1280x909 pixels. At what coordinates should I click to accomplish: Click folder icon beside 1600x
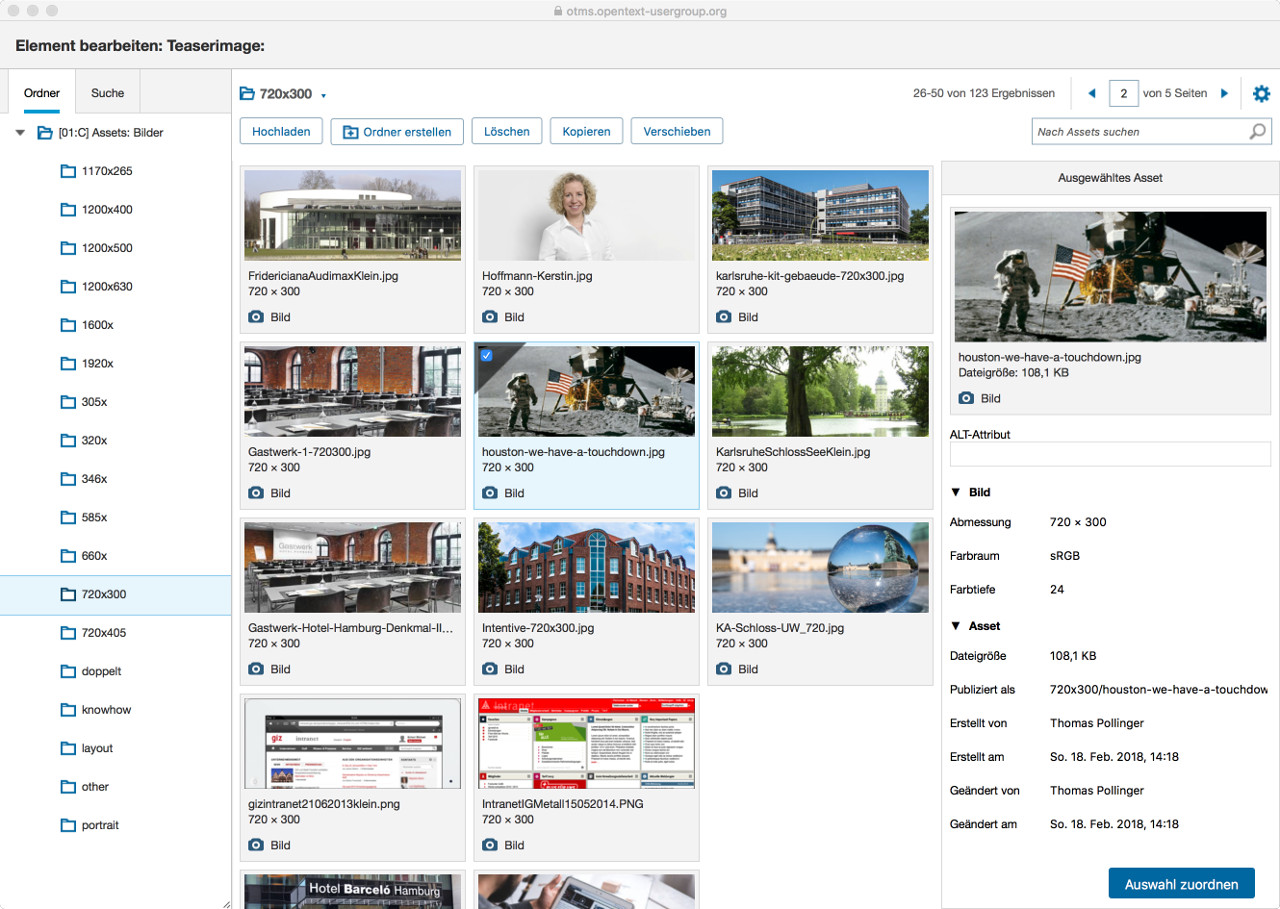pyautogui.click(x=68, y=325)
